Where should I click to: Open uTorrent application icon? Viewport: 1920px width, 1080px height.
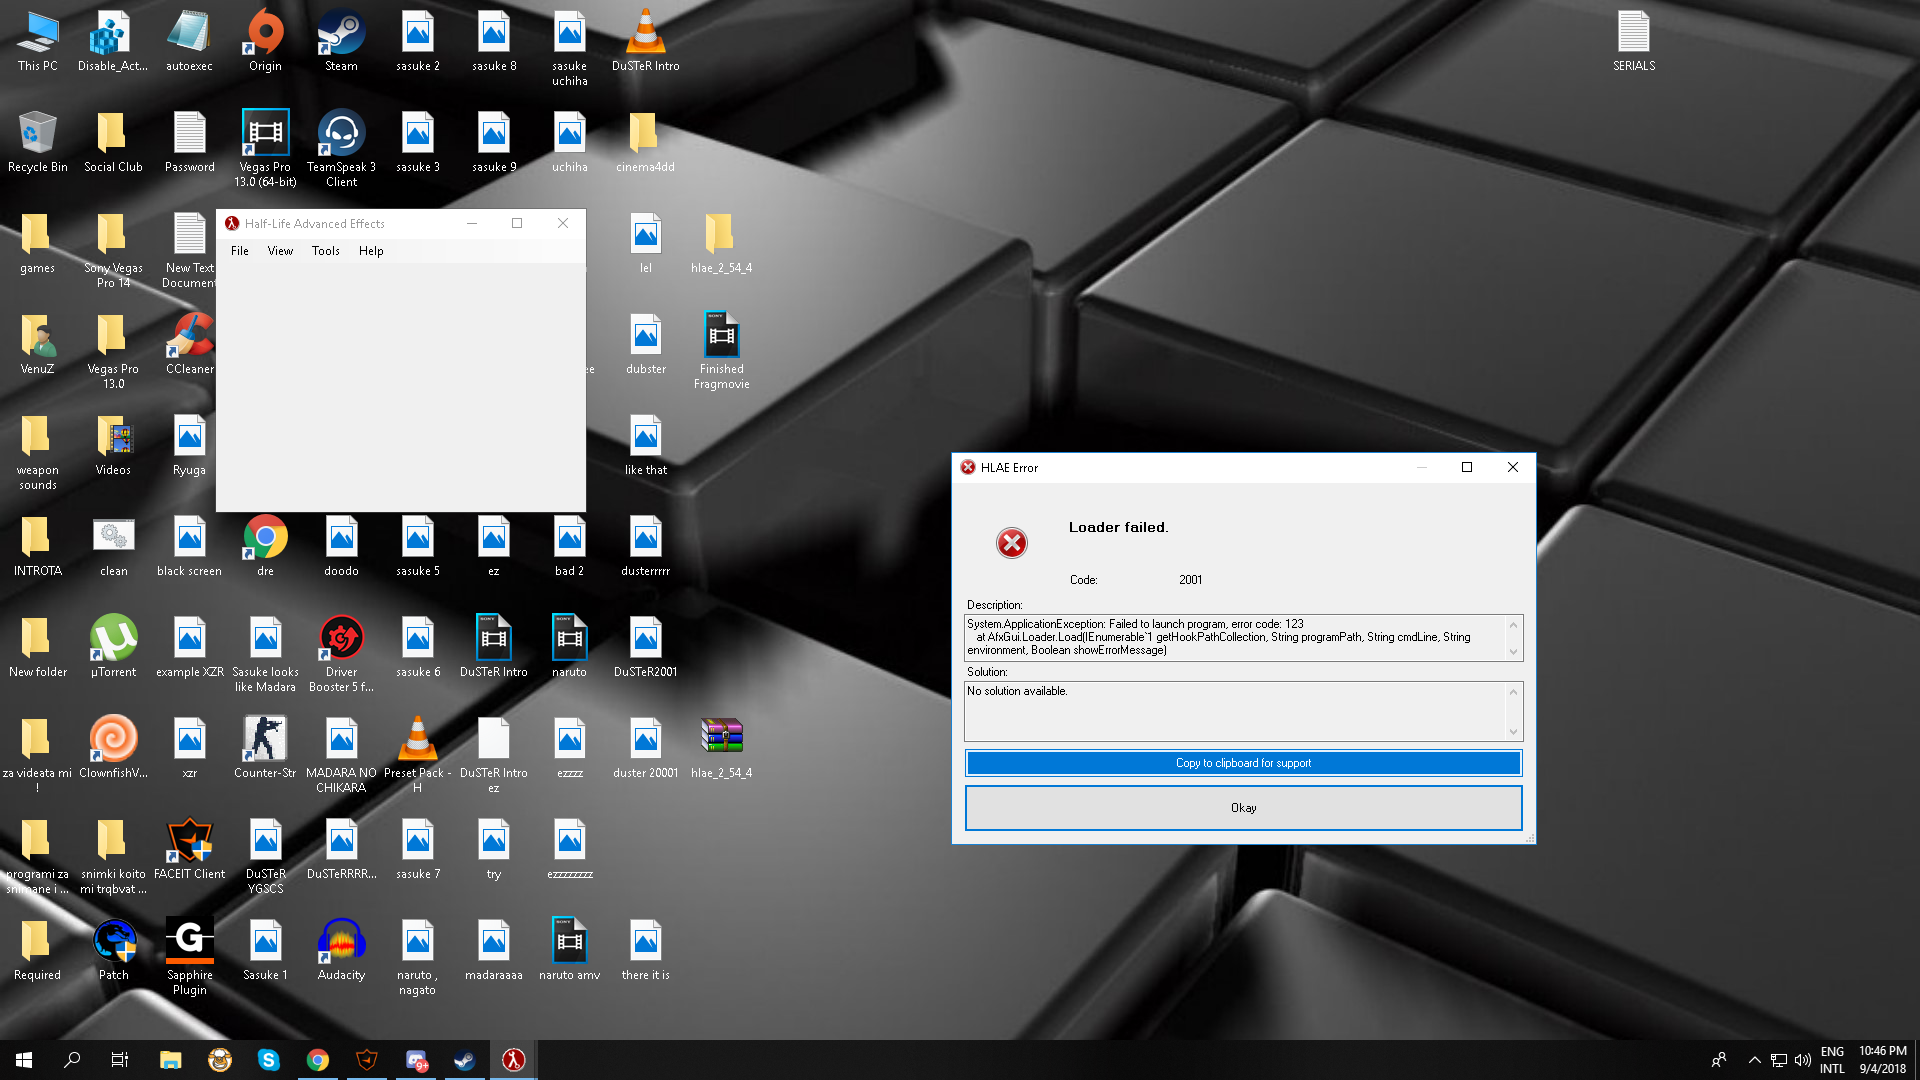pos(111,637)
